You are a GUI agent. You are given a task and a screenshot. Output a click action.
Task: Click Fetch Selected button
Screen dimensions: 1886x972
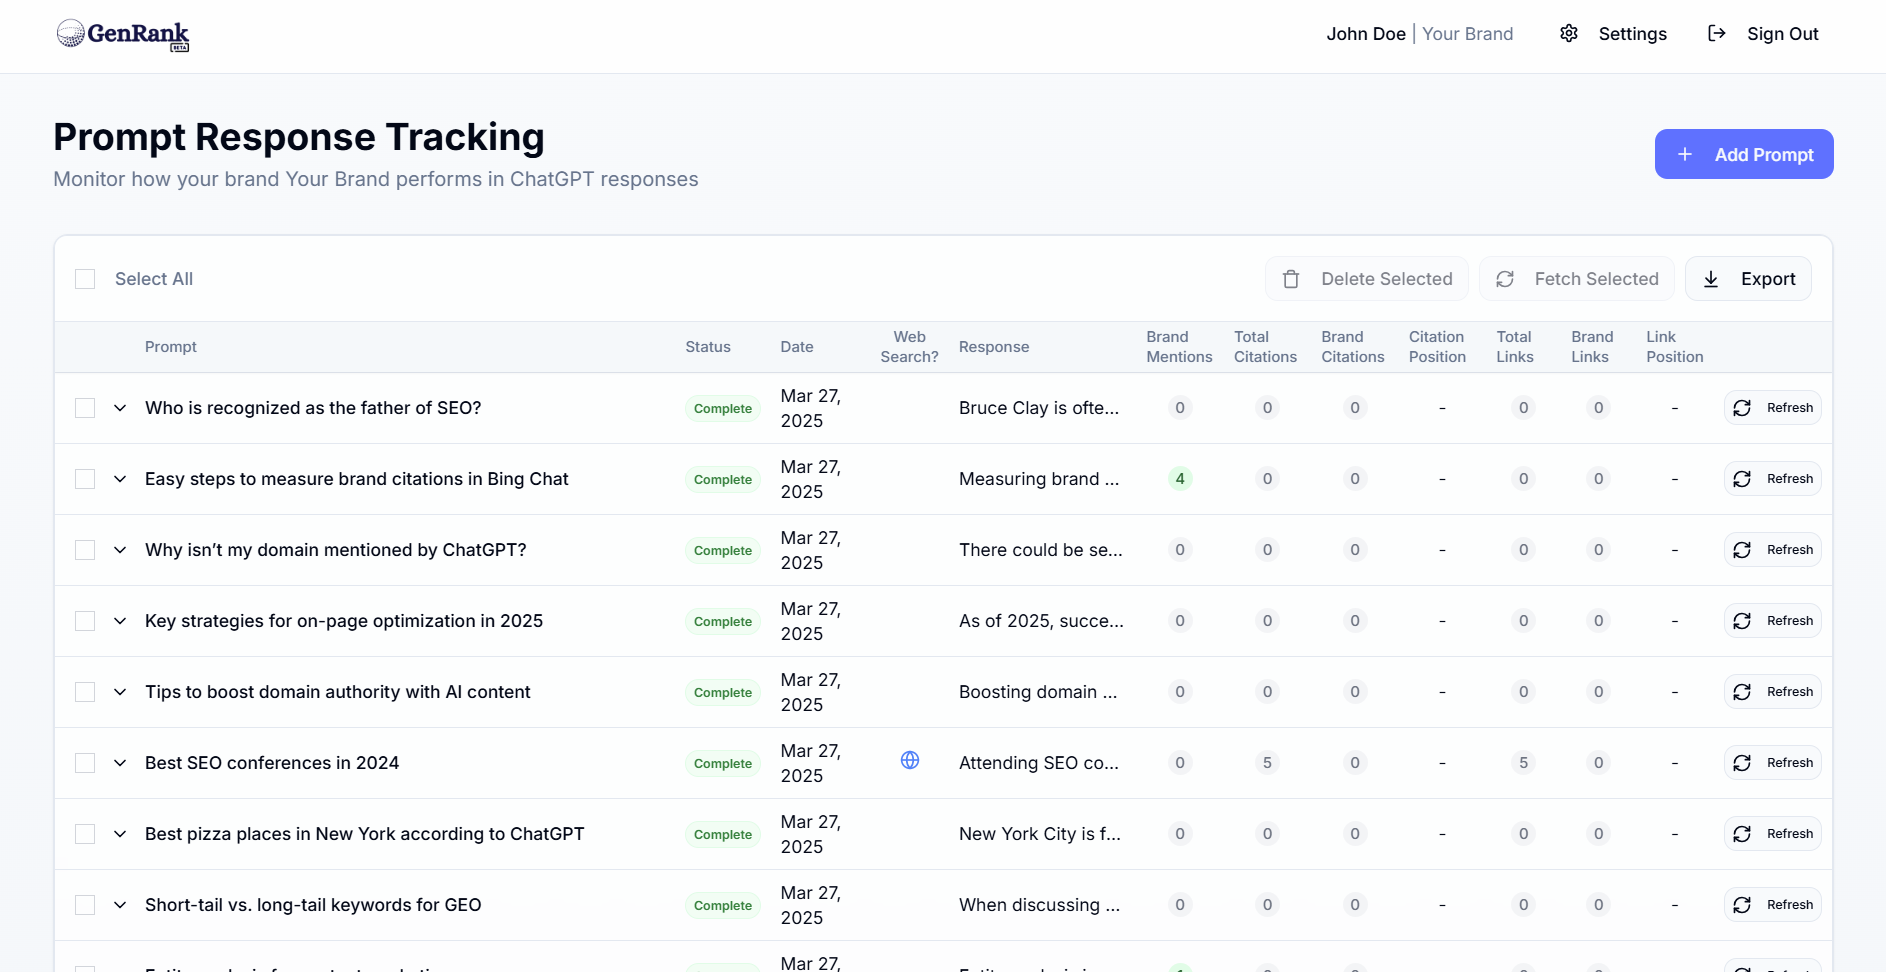1577,279
